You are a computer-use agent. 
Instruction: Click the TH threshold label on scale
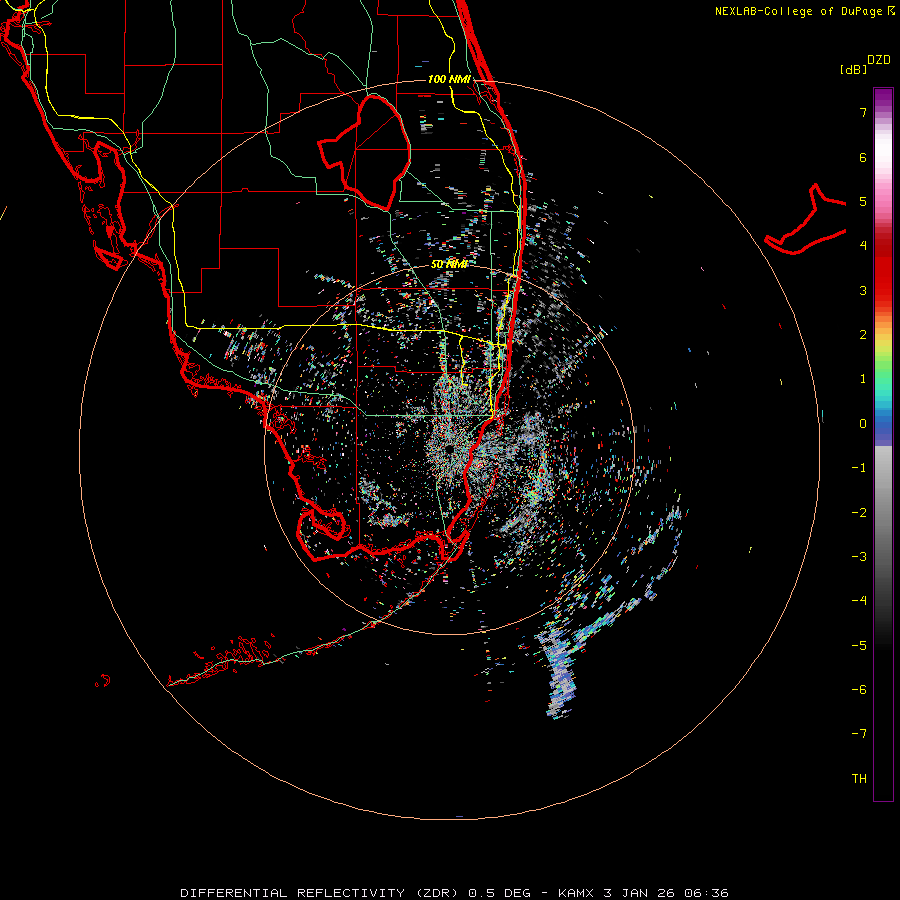[x=859, y=778]
